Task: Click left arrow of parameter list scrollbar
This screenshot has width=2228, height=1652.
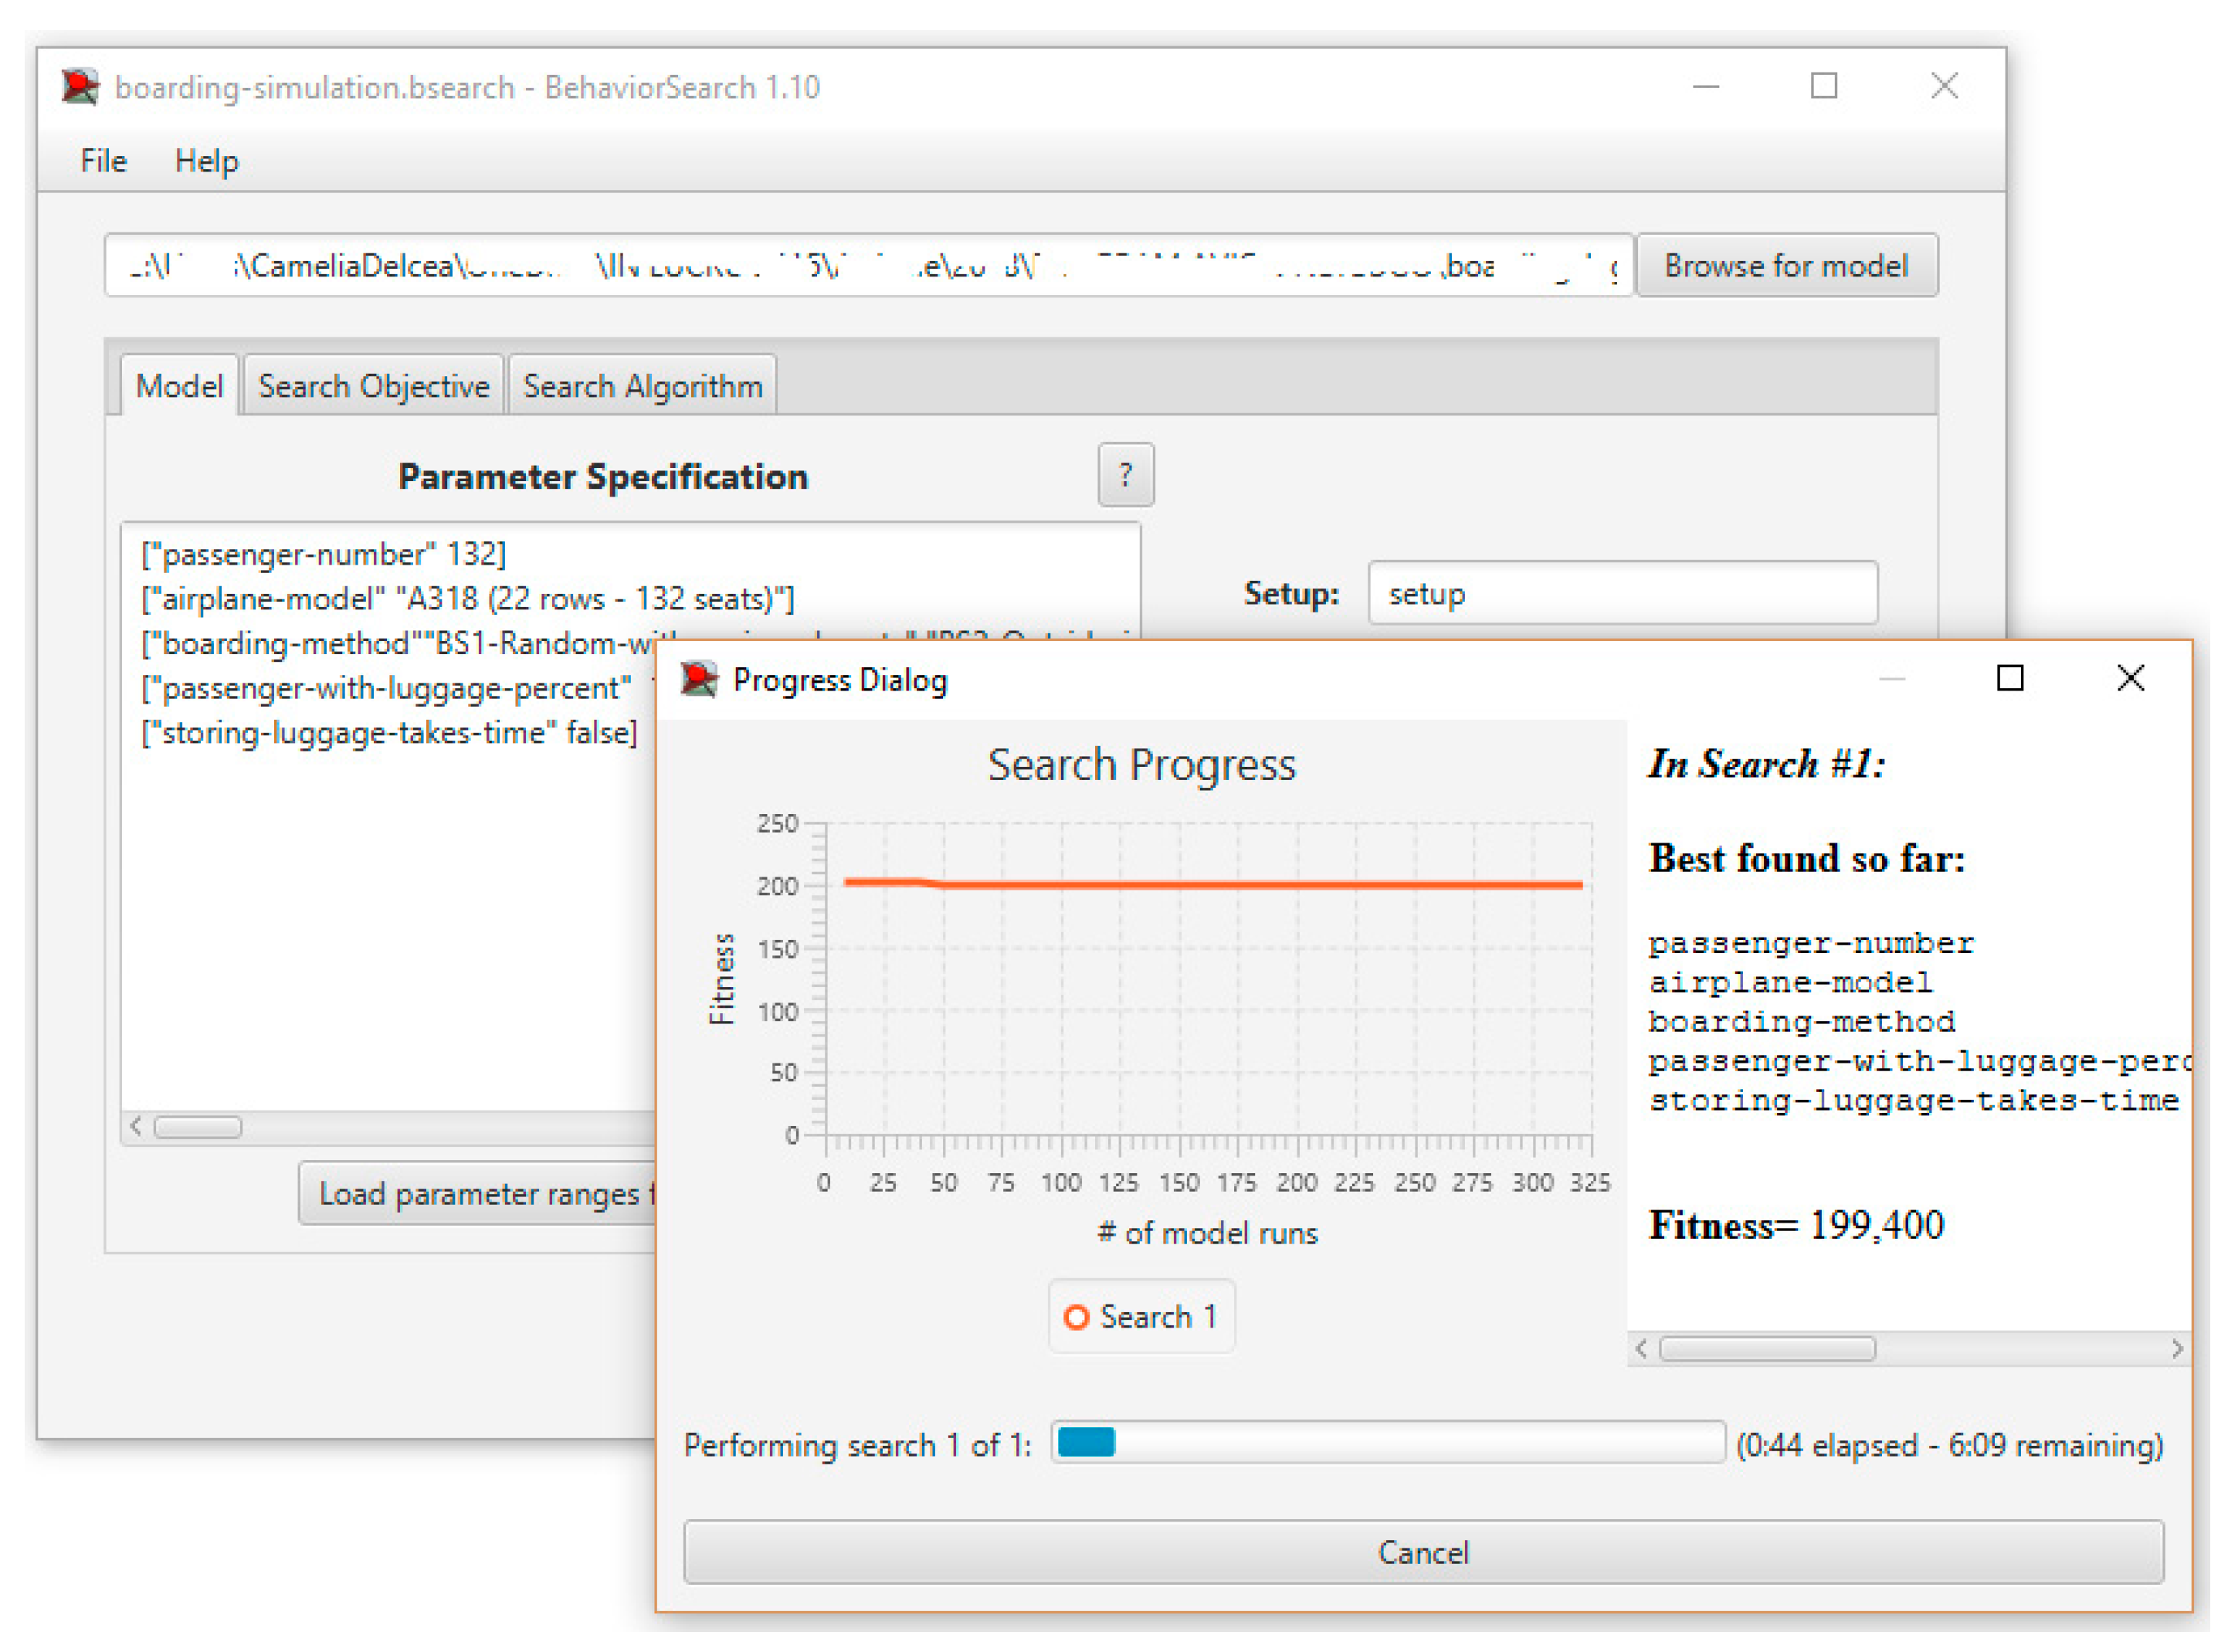Action: 136,1127
